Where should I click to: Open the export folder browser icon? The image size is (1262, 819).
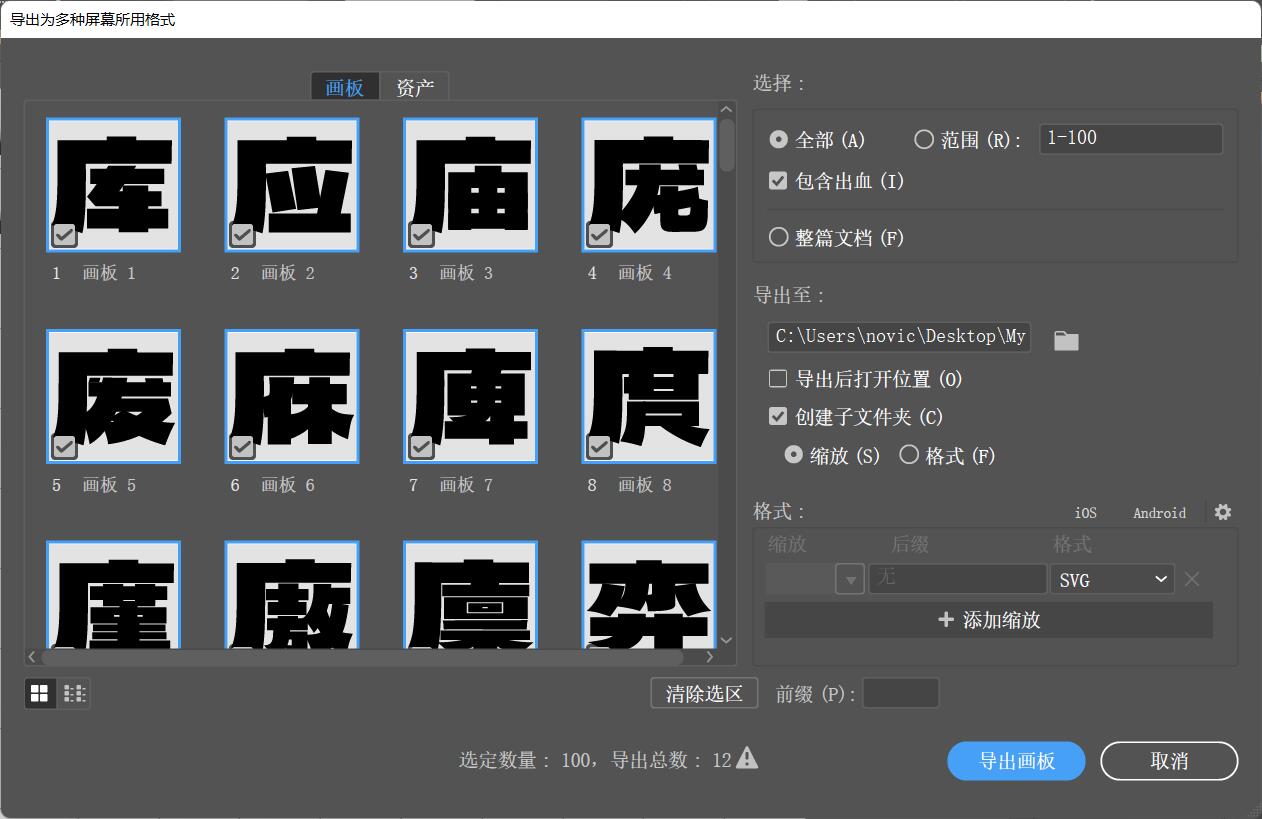coord(1065,340)
